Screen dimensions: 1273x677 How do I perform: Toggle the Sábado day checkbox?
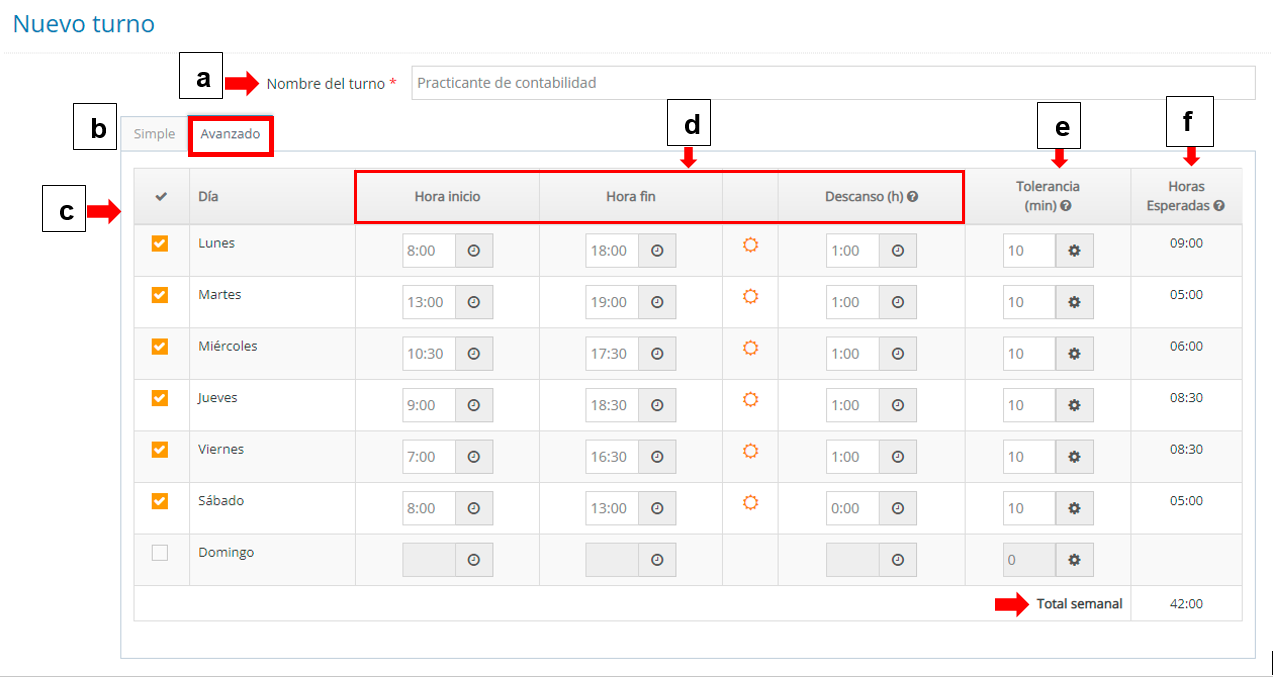pyautogui.click(x=160, y=501)
